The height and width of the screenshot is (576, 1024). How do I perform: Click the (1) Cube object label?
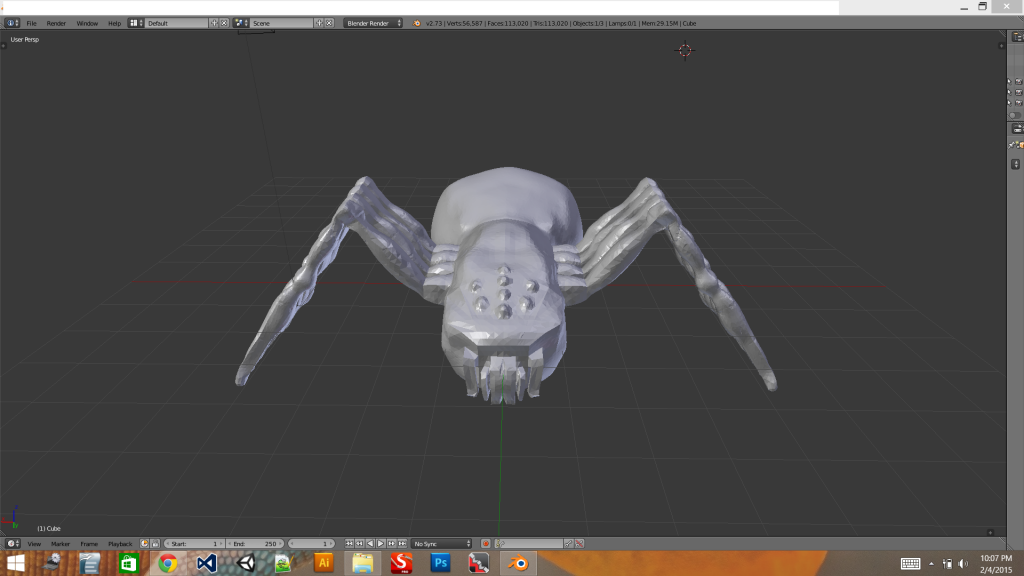point(49,528)
